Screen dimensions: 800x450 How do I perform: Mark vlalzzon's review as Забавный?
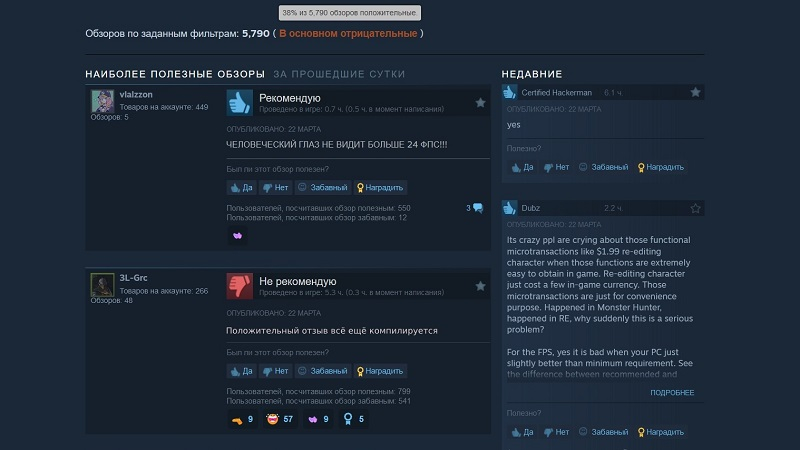322,188
